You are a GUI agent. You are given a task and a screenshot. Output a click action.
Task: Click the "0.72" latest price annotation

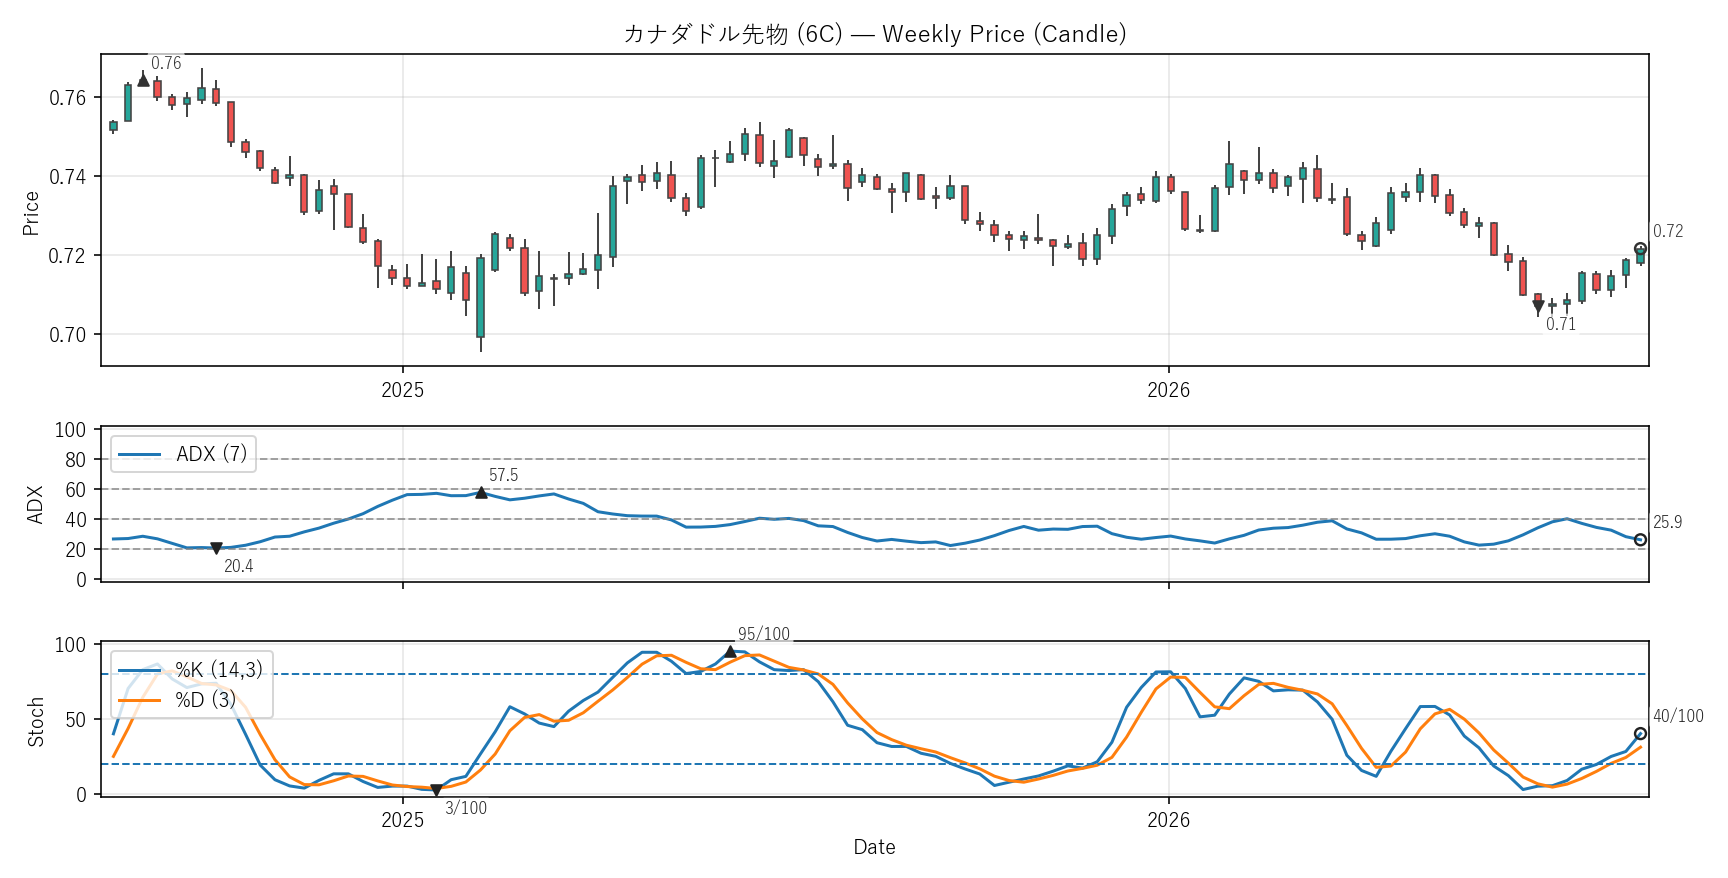(1668, 231)
